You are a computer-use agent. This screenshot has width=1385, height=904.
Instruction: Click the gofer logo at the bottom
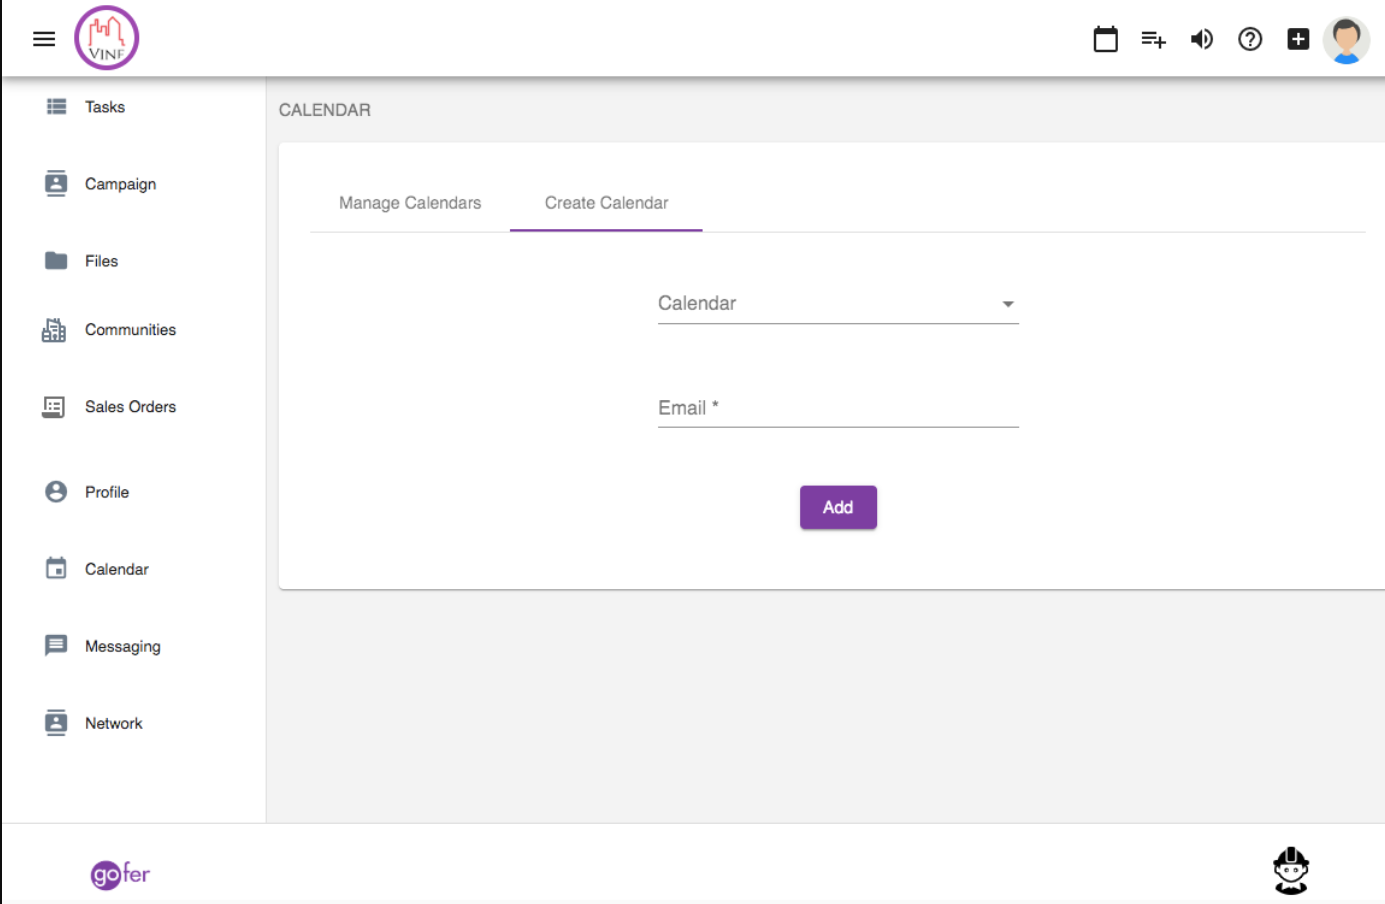119,873
